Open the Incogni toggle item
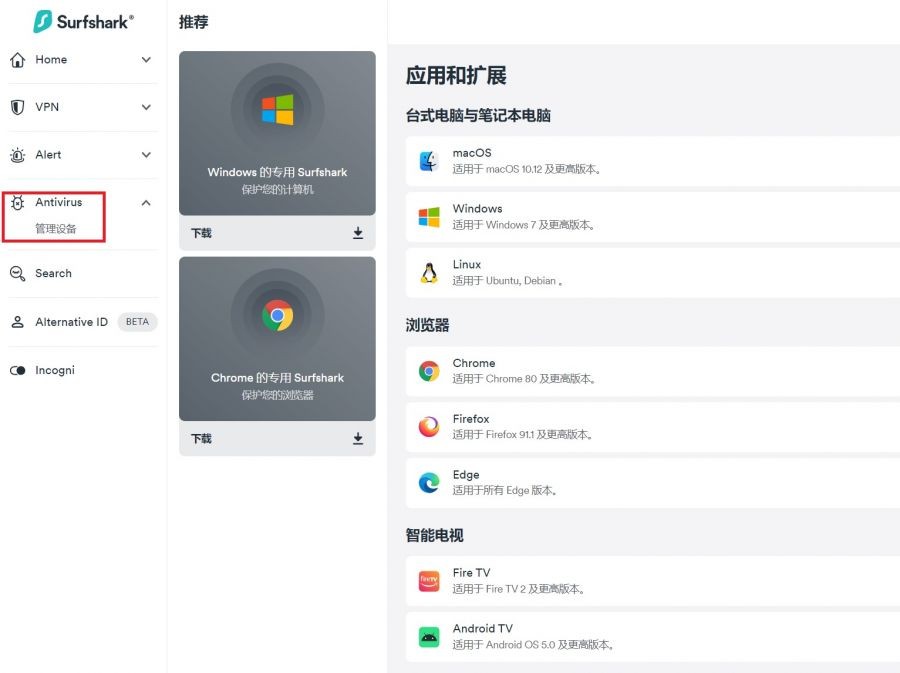 click(55, 370)
